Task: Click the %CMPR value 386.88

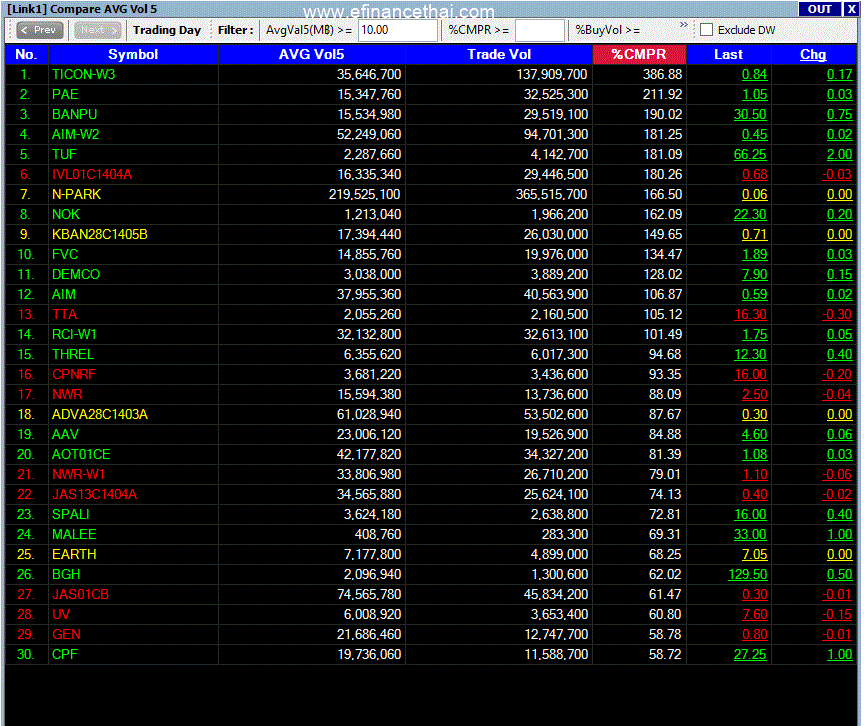Action: coord(662,74)
